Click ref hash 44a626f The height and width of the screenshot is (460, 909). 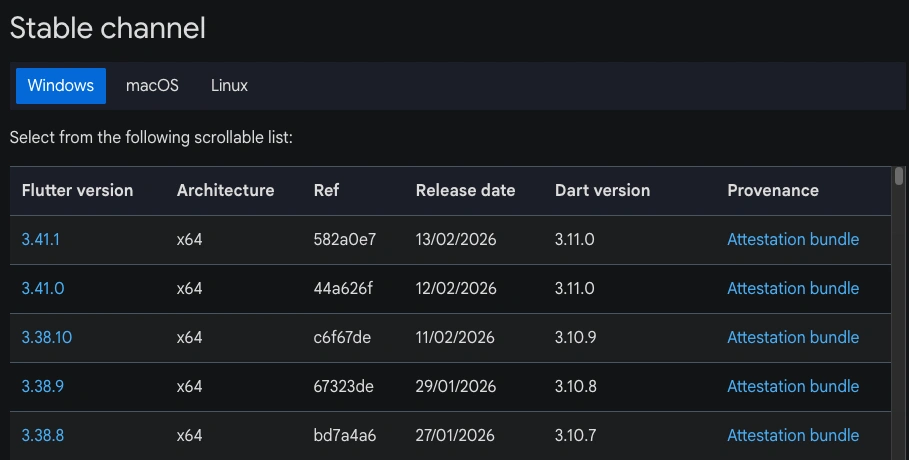[x=343, y=288]
